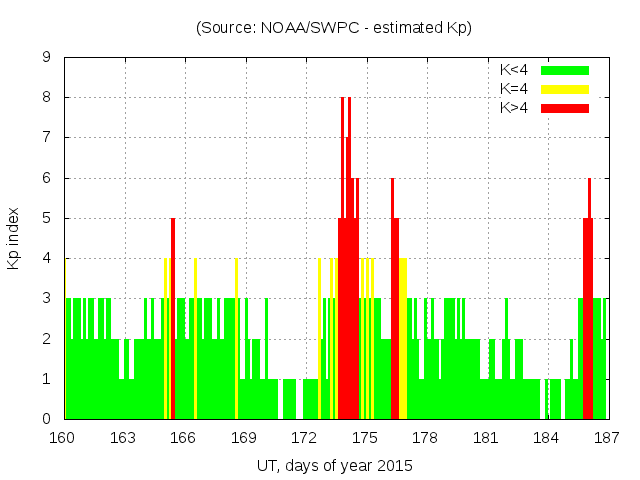This screenshot has width=640, height=480.
Task: Click the 'Kp index' y-axis label
Action: pyautogui.click(x=14, y=238)
